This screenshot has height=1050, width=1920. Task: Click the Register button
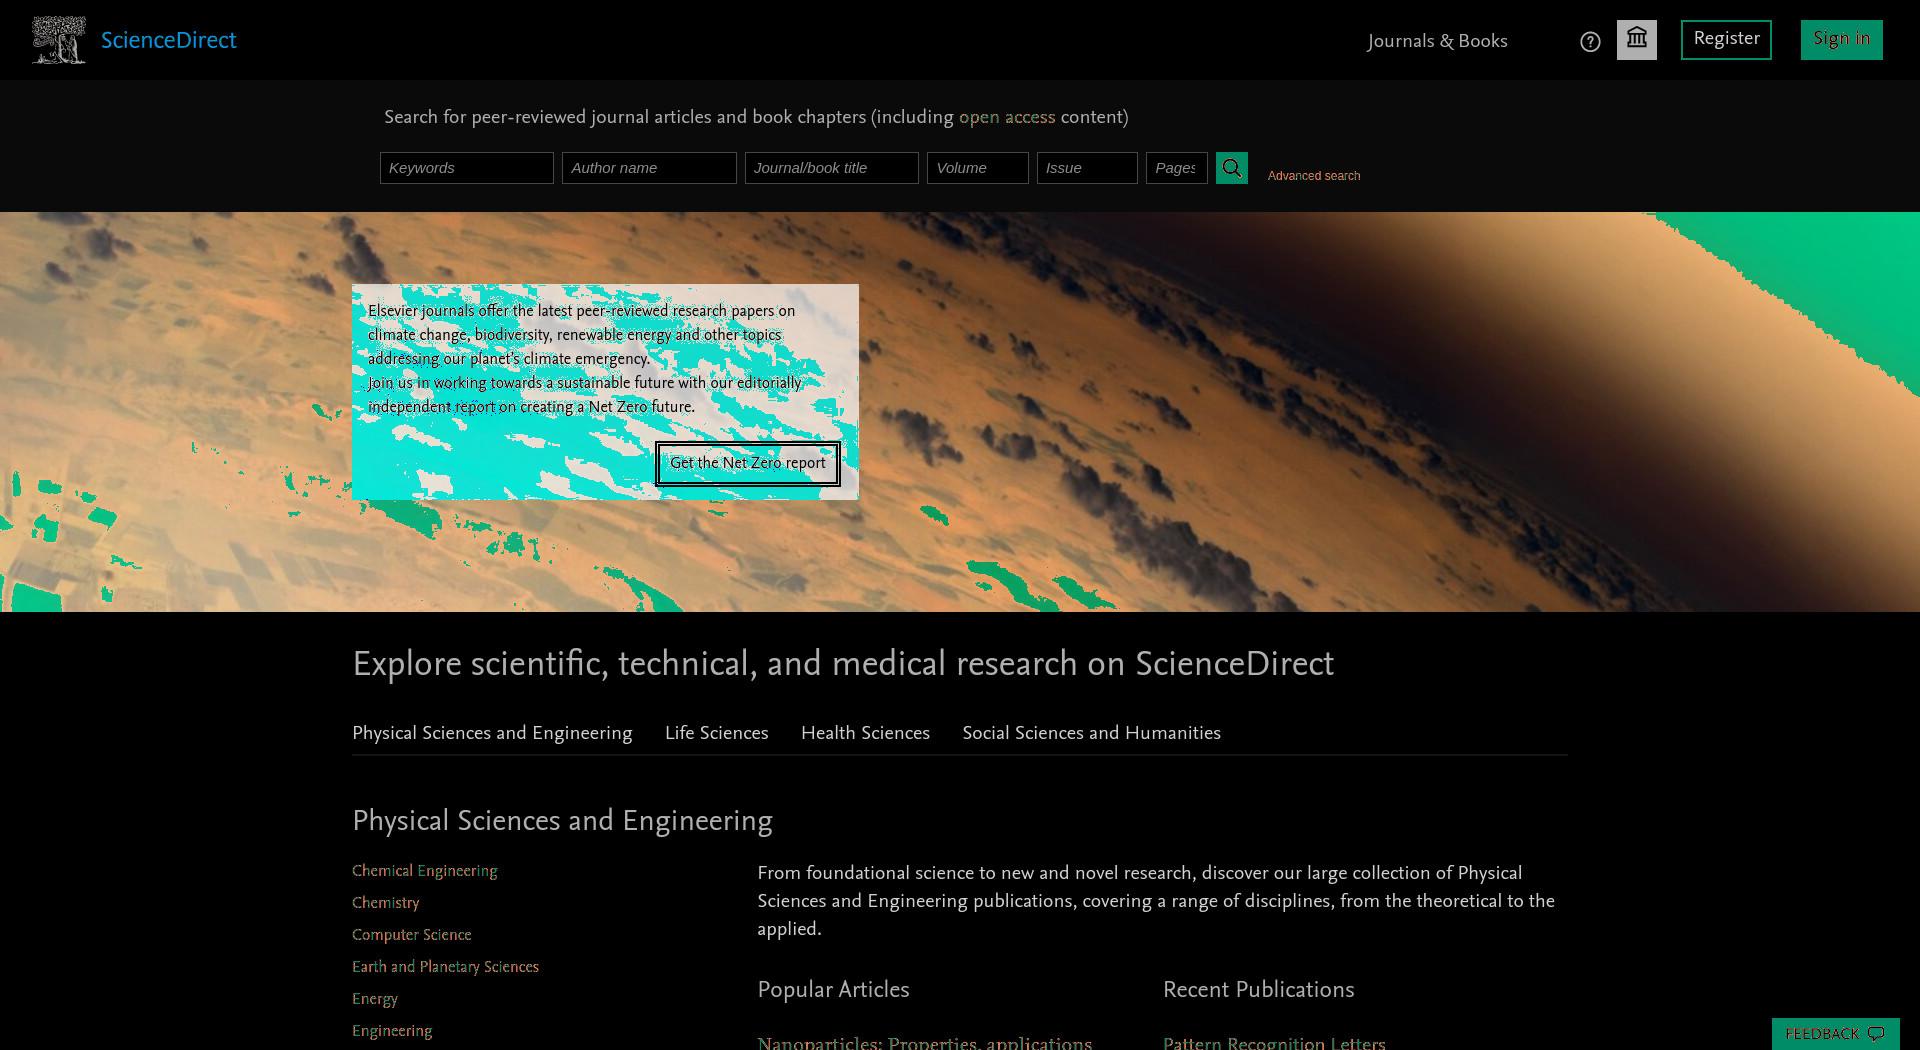click(x=1726, y=40)
